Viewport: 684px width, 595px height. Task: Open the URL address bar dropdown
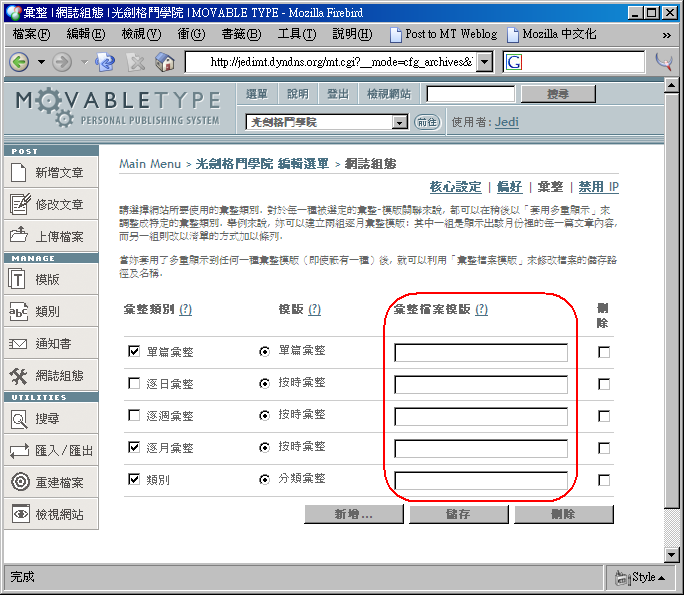tap(484, 62)
